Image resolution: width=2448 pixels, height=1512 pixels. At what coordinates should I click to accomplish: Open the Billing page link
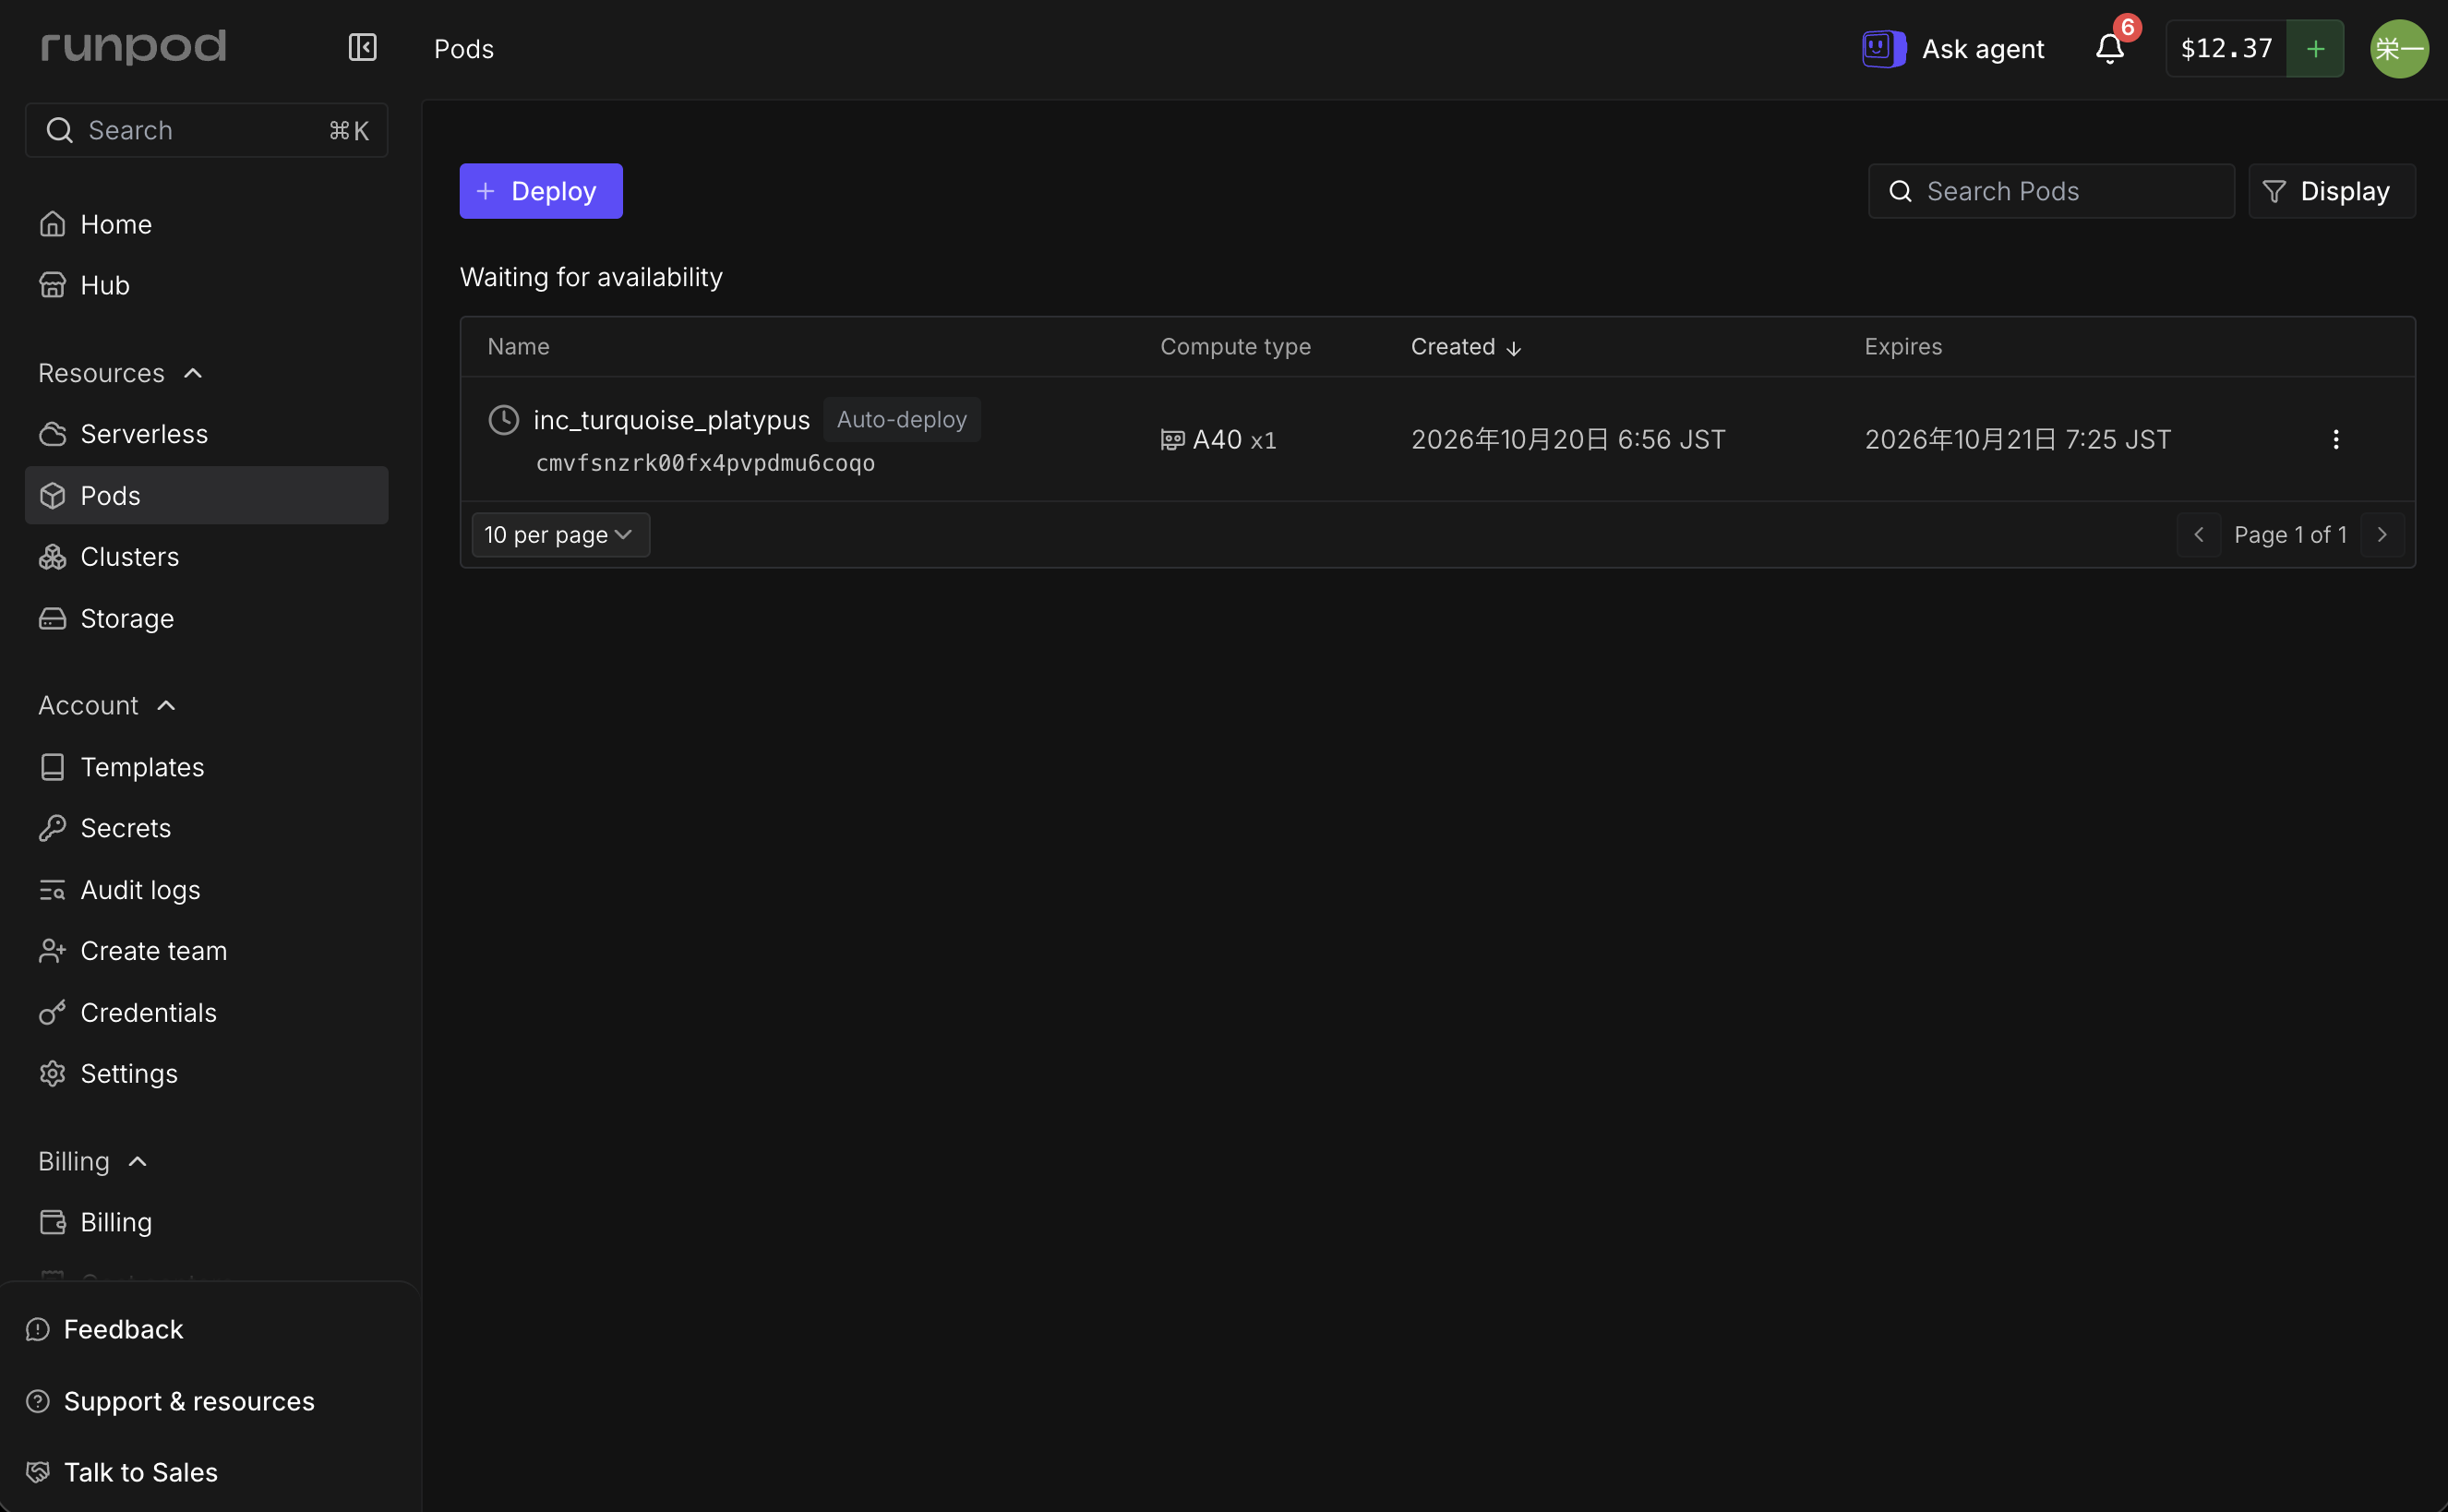[206, 1222]
